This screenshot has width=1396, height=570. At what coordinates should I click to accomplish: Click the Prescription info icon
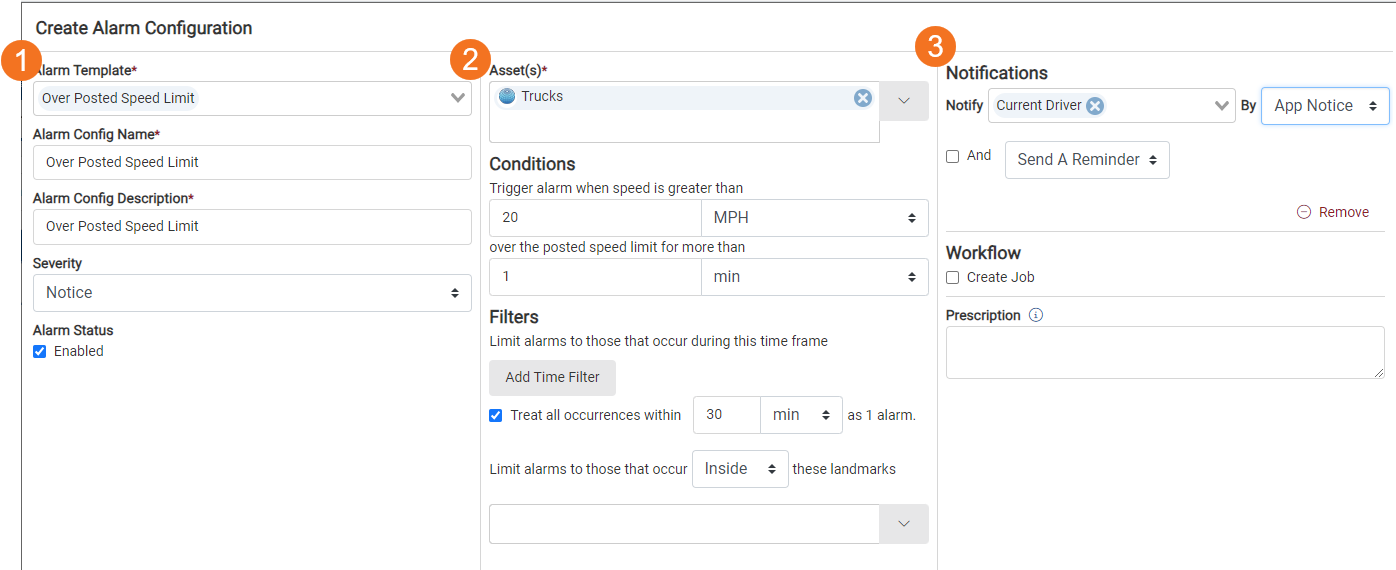point(1036,315)
